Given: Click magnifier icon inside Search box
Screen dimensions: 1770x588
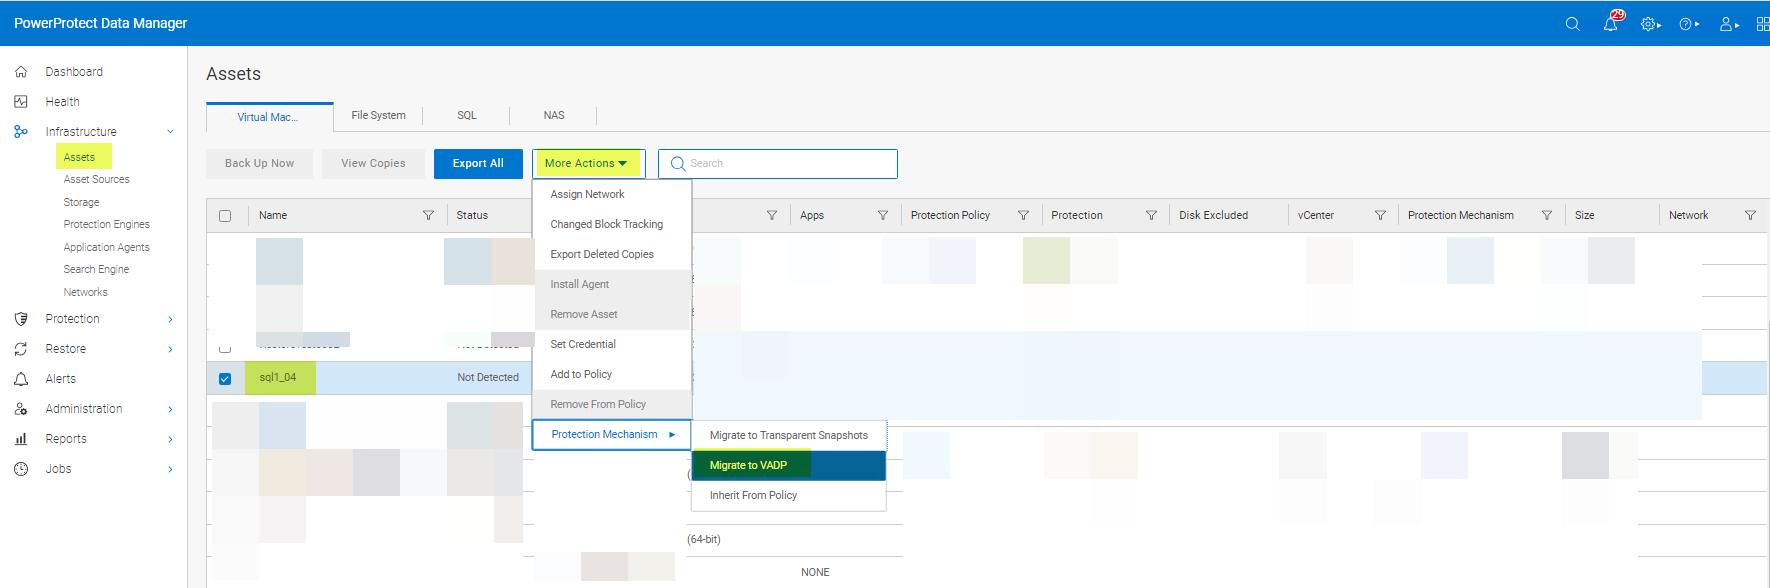Looking at the screenshot, I should (678, 164).
